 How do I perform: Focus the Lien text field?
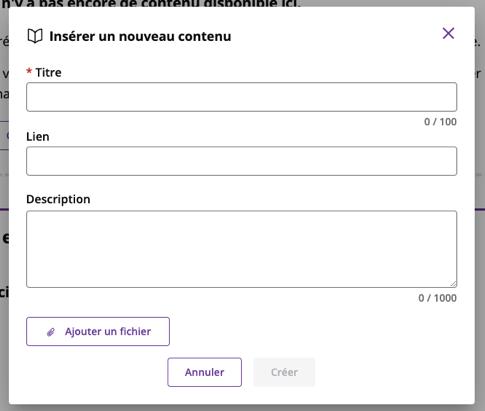click(241, 161)
